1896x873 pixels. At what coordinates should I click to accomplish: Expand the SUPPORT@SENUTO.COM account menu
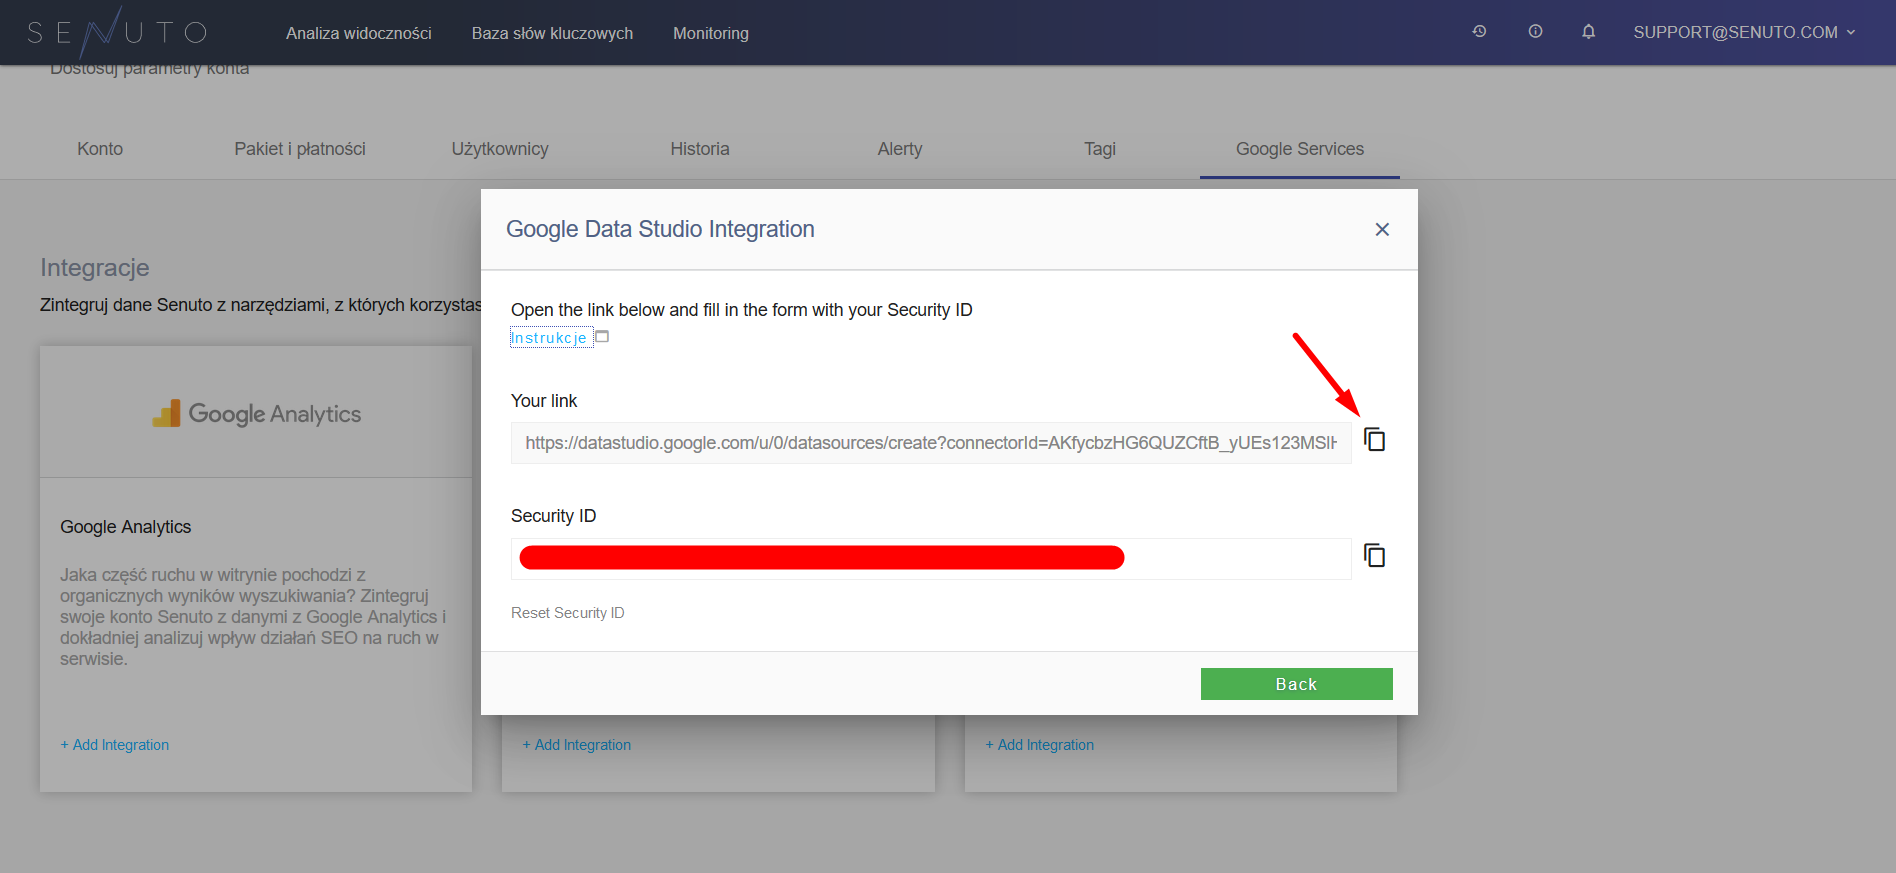(x=1744, y=32)
